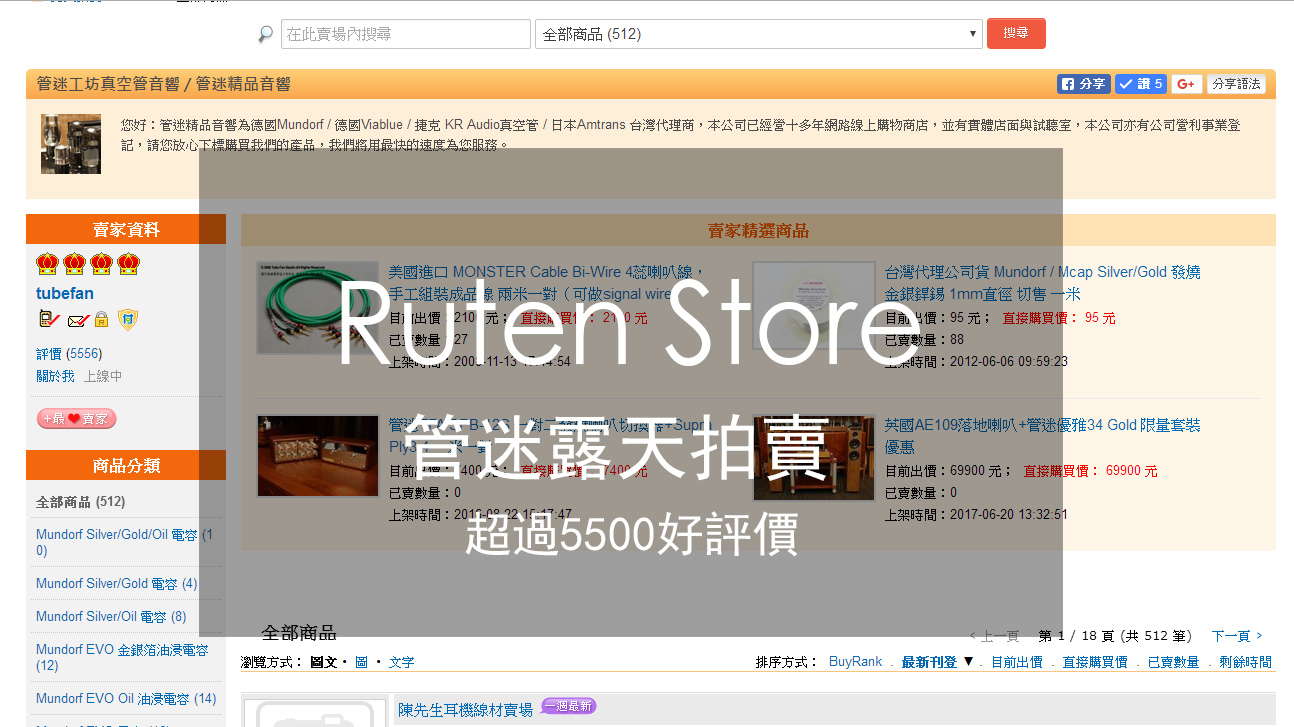Sort products by 目前出價
The image size is (1294, 727).
pyautogui.click(x=1017, y=662)
